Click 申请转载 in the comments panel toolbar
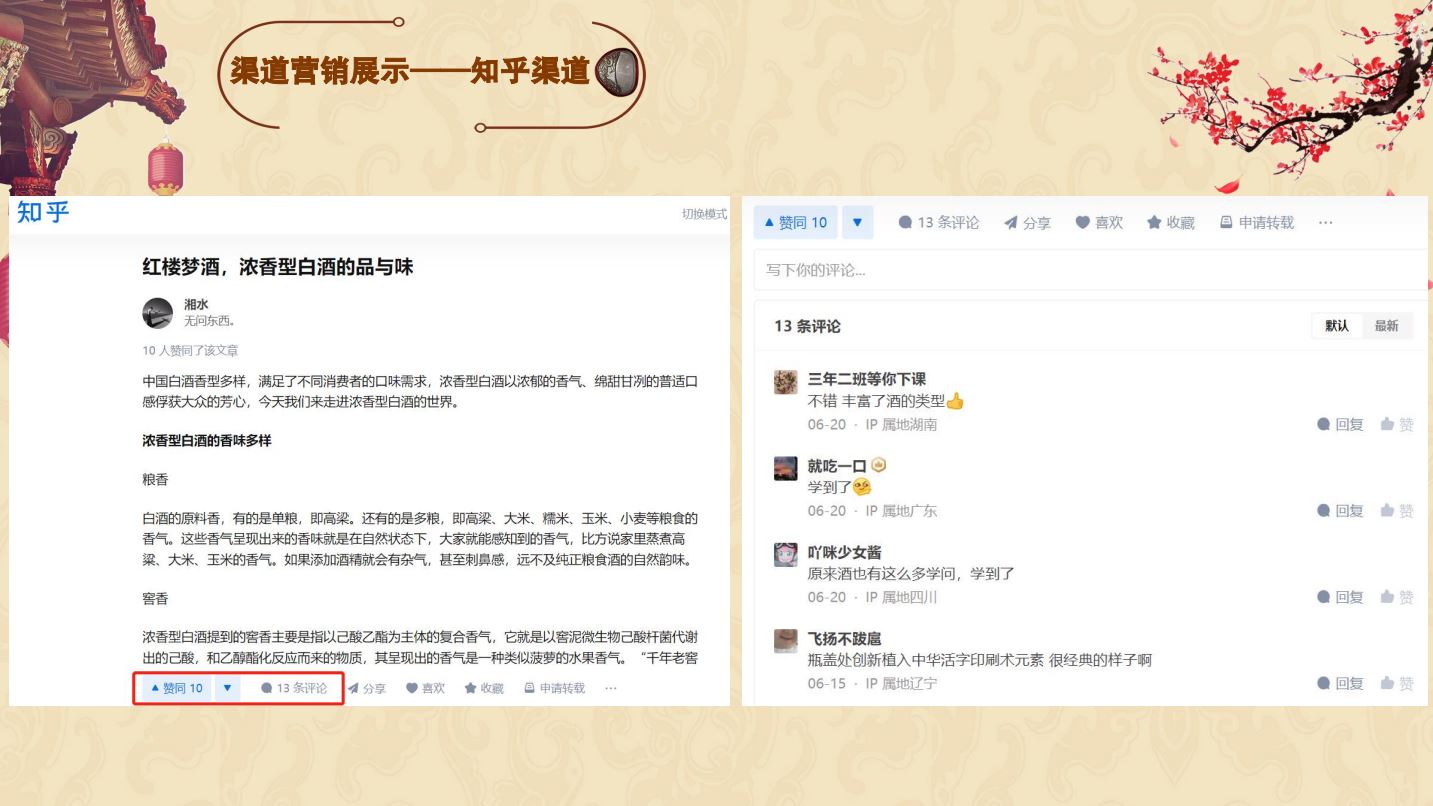Viewport: 1433px width, 806px height. (x=1257, y=223)
